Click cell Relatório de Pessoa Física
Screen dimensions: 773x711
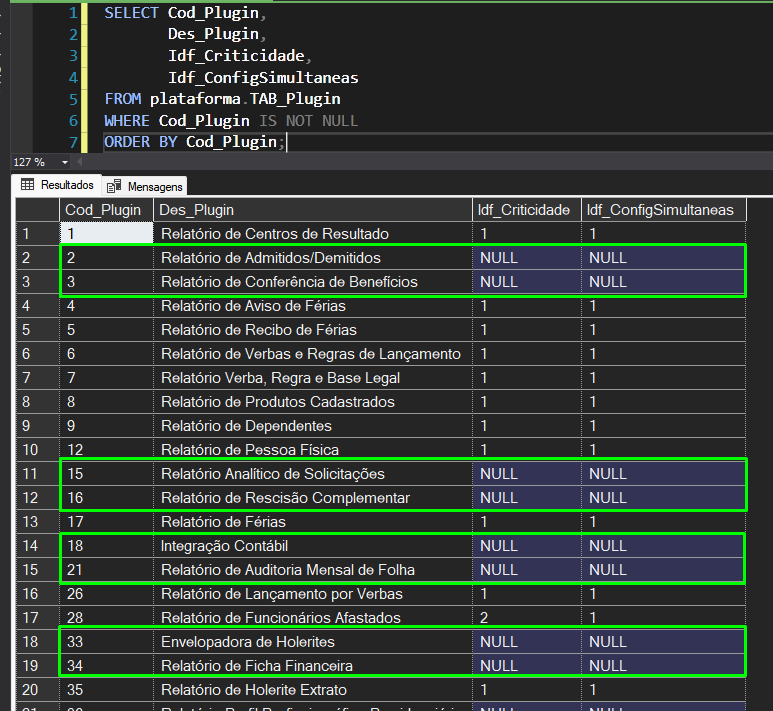pyautogui.click(x=313, y=450)
